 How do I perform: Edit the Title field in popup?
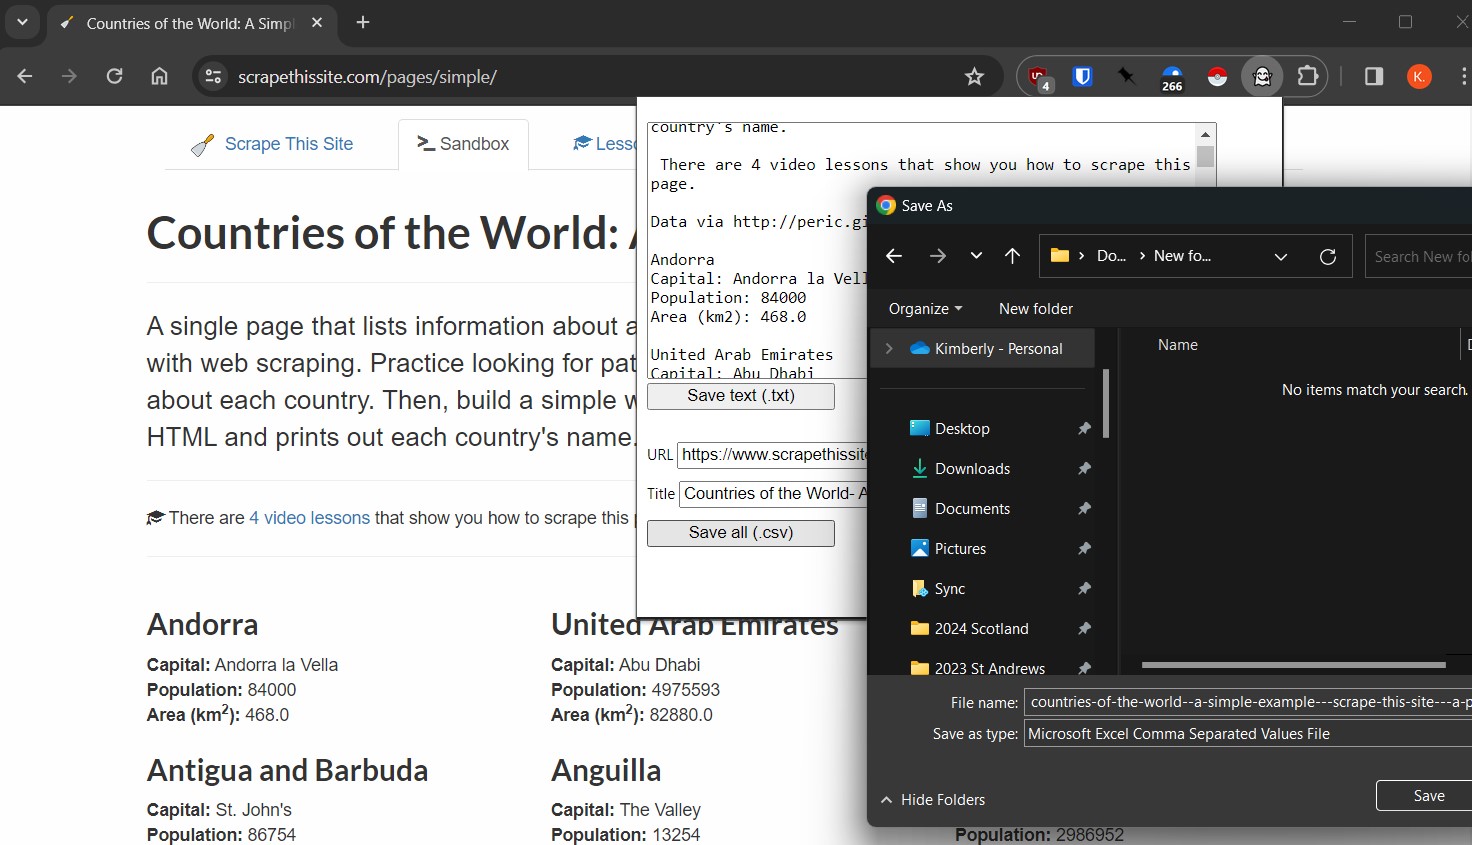point(773,494)
